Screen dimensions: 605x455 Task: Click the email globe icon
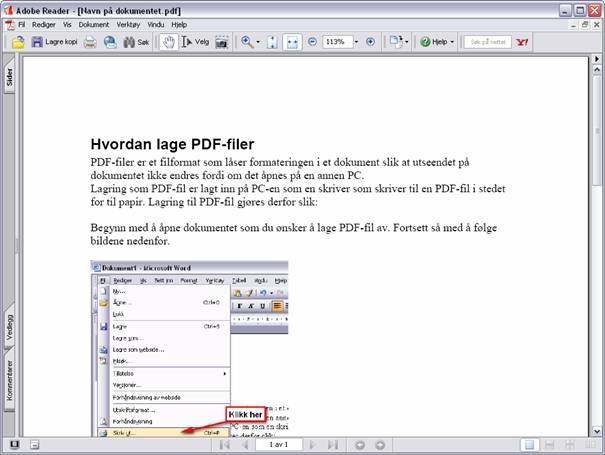(110, 42)
